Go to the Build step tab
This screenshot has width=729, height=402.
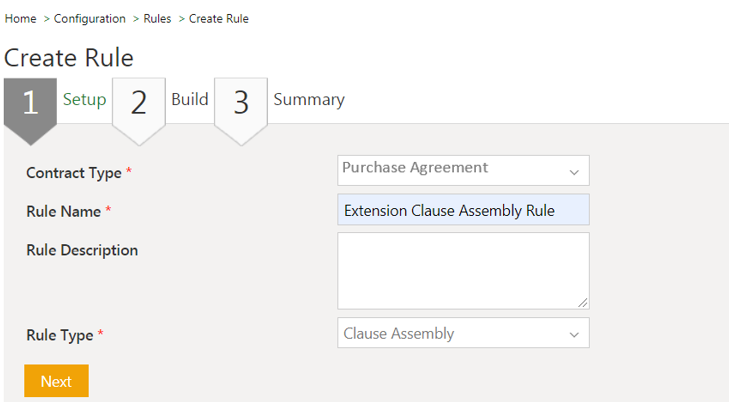[189, 100]
